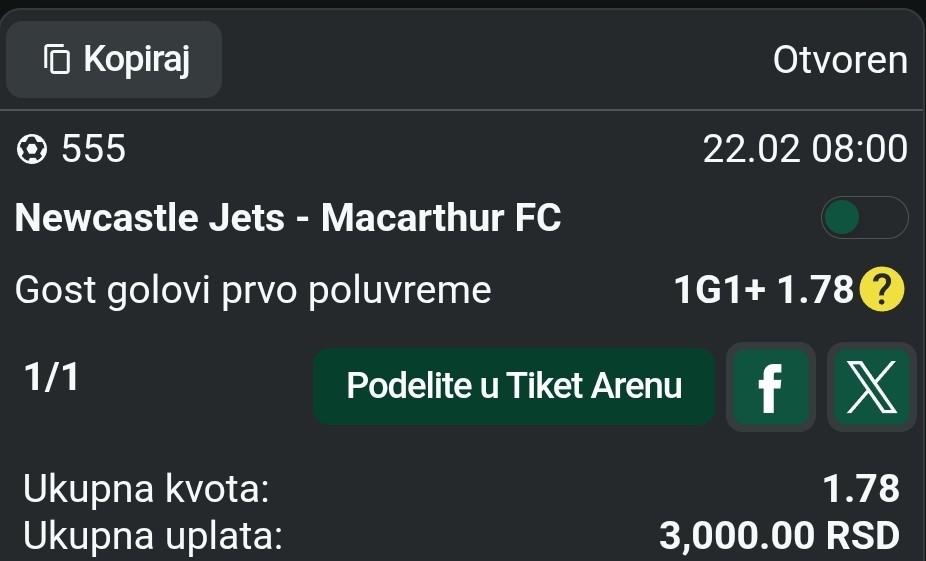Image resolution: width=926 pixels, height=561 pixels.
Task: Click the Otvoren ticket status
Action: coord(840,61)
